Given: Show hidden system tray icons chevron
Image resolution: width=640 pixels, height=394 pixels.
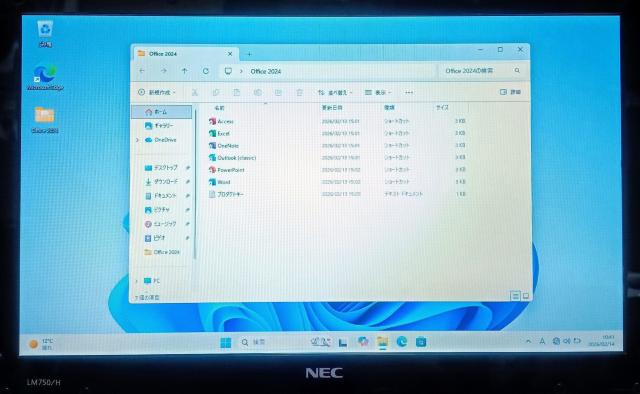Looking at the screenshot, I should tap(528, 341).
